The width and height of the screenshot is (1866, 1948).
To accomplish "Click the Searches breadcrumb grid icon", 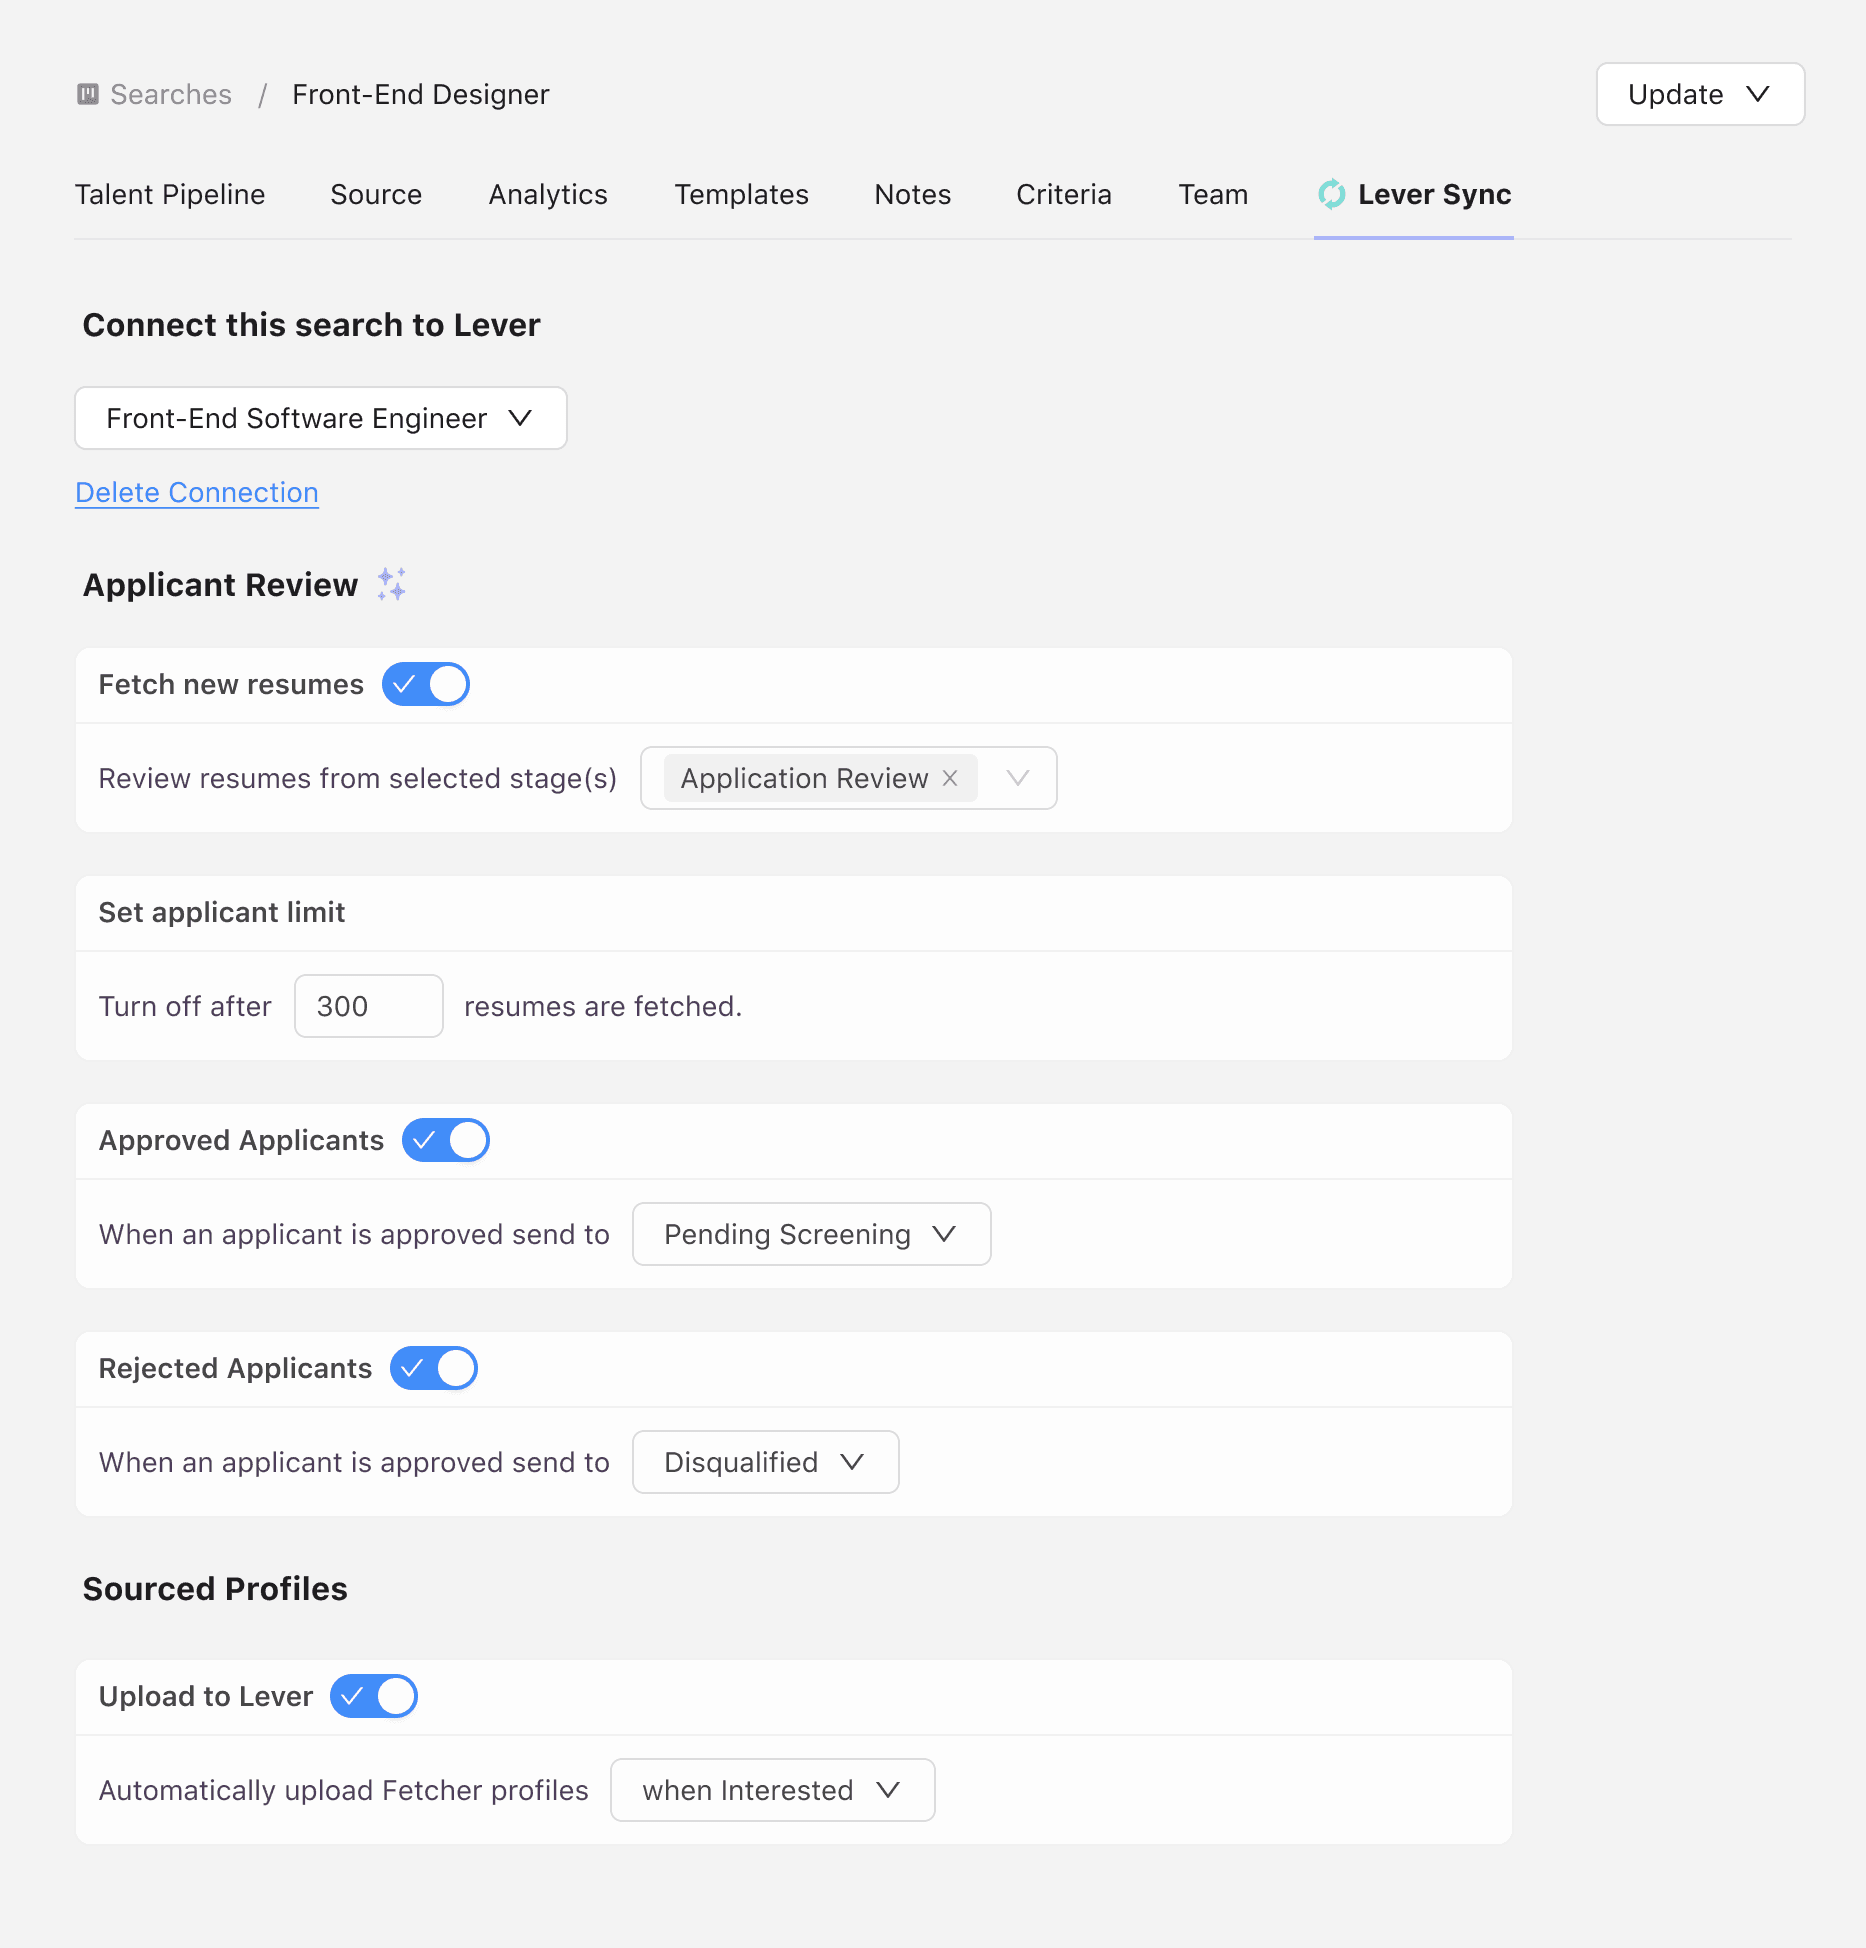I will [x=88, y=94].
